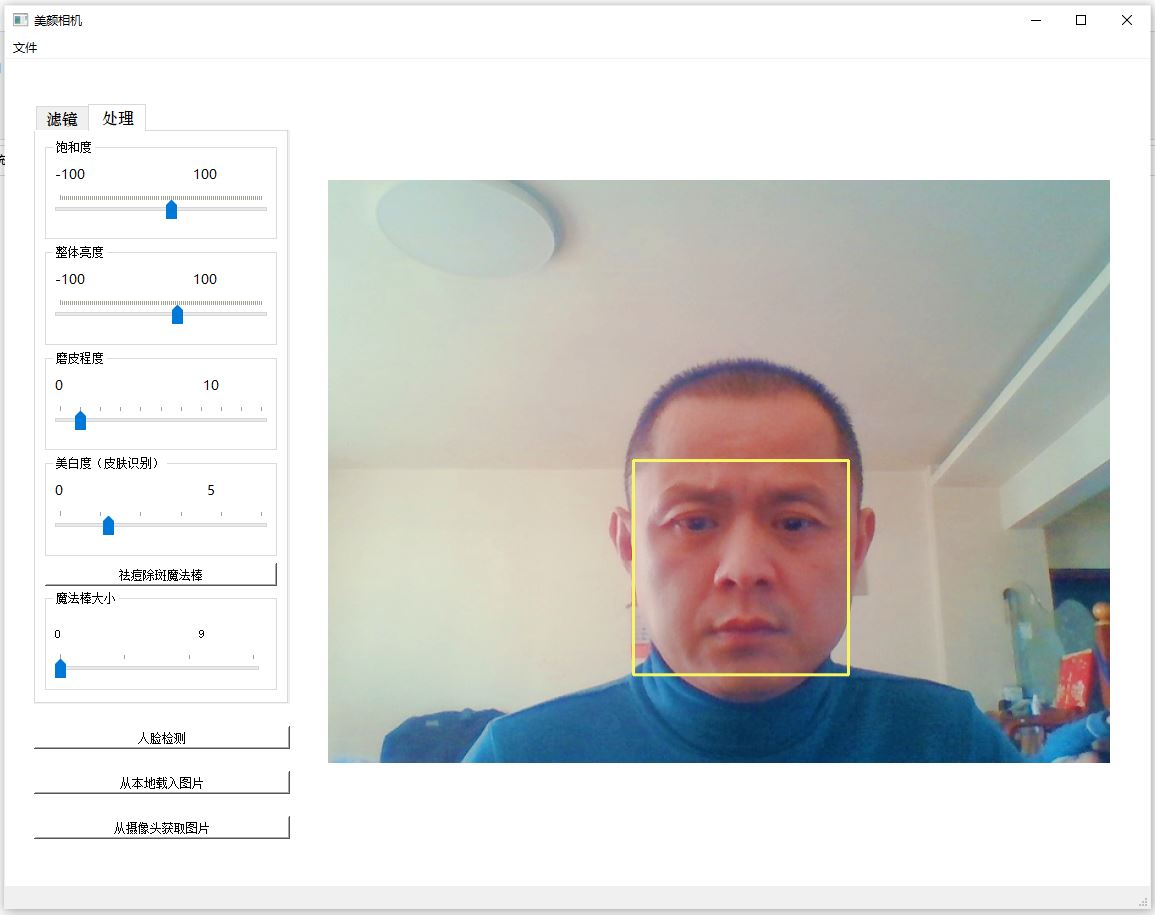Select the 处理 tab
This screenshot has width=1155, height=915.
pyautogui.click(x=118, y=118)
